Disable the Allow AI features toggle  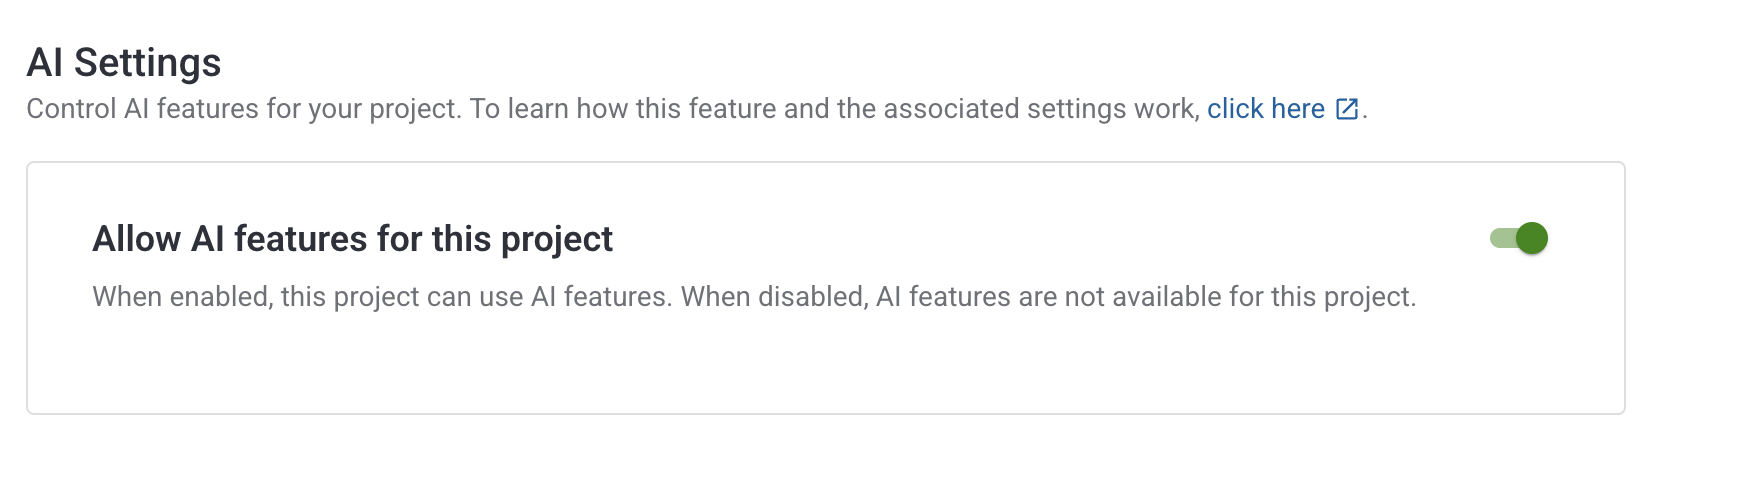1518,238
